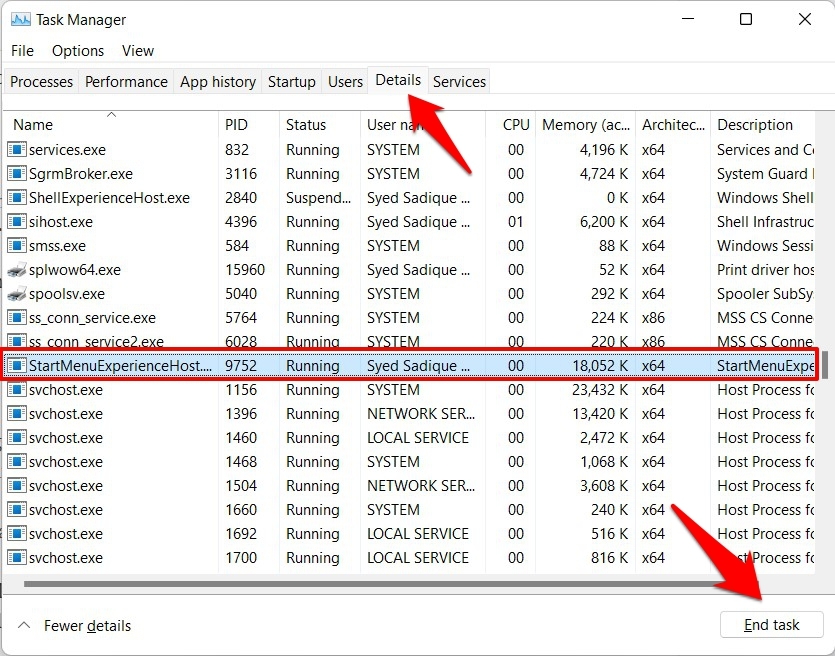Image resolution: width=835 pixels, height=656 pixels.
Task: Select the icon of svchost.exe with PID 1460
Action: [x=17, y=438]
